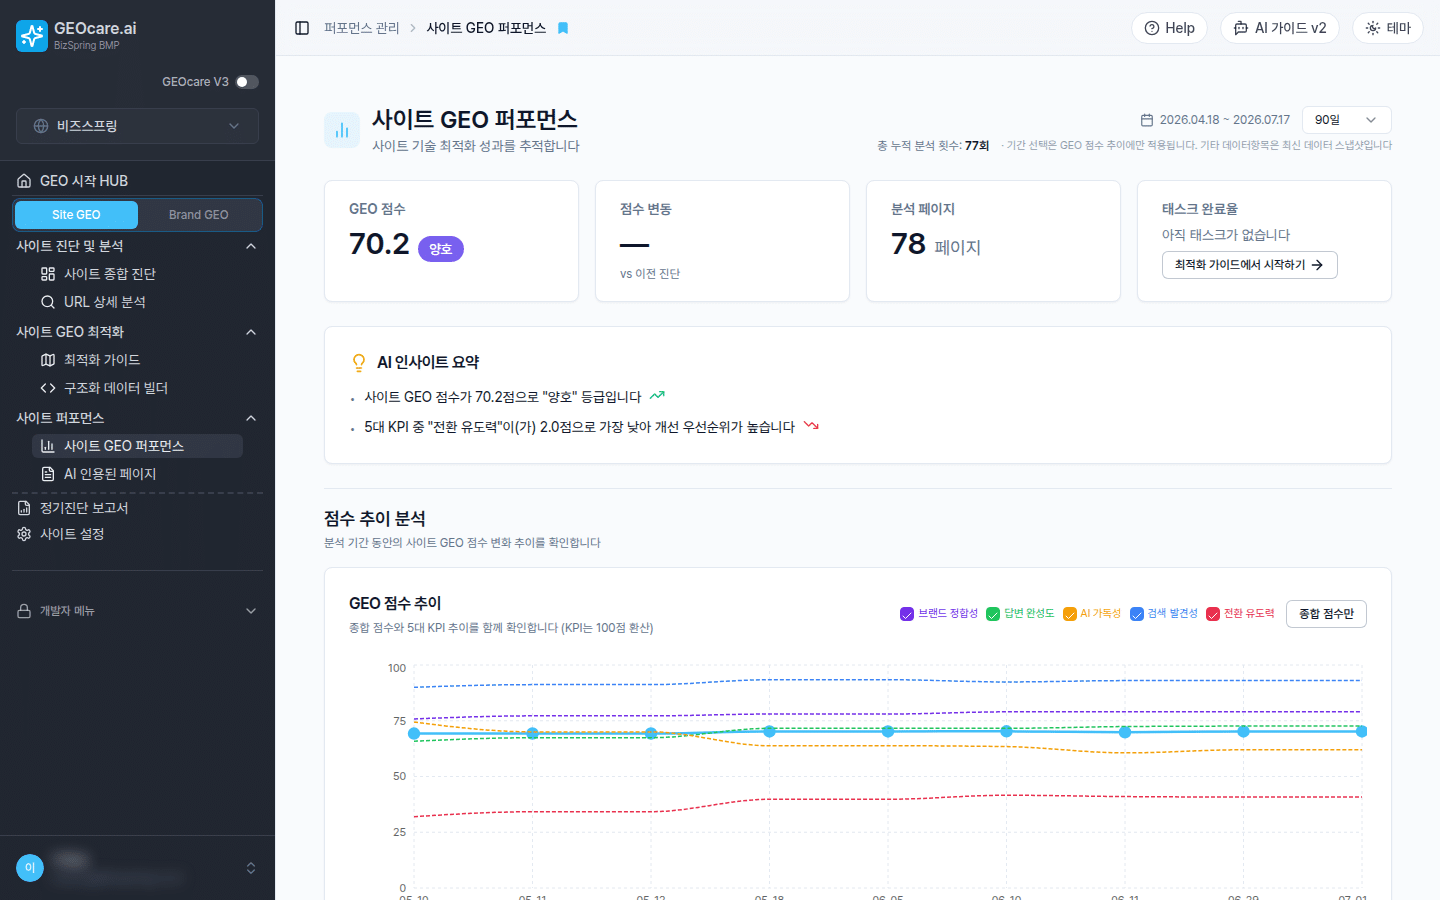The image size is (1440, 900).
Task: Uncheck 답변 완성도 legend checkbox
Action: [993, 614]
